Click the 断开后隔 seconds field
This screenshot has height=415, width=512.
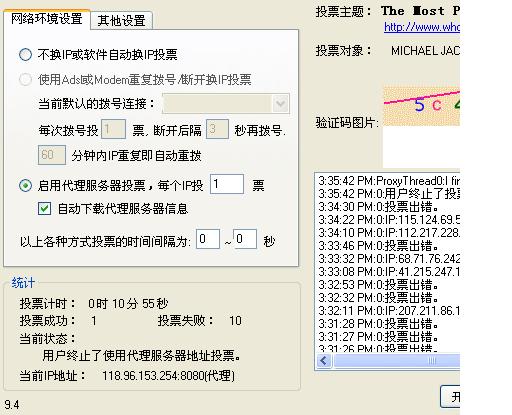pos(217,129)
